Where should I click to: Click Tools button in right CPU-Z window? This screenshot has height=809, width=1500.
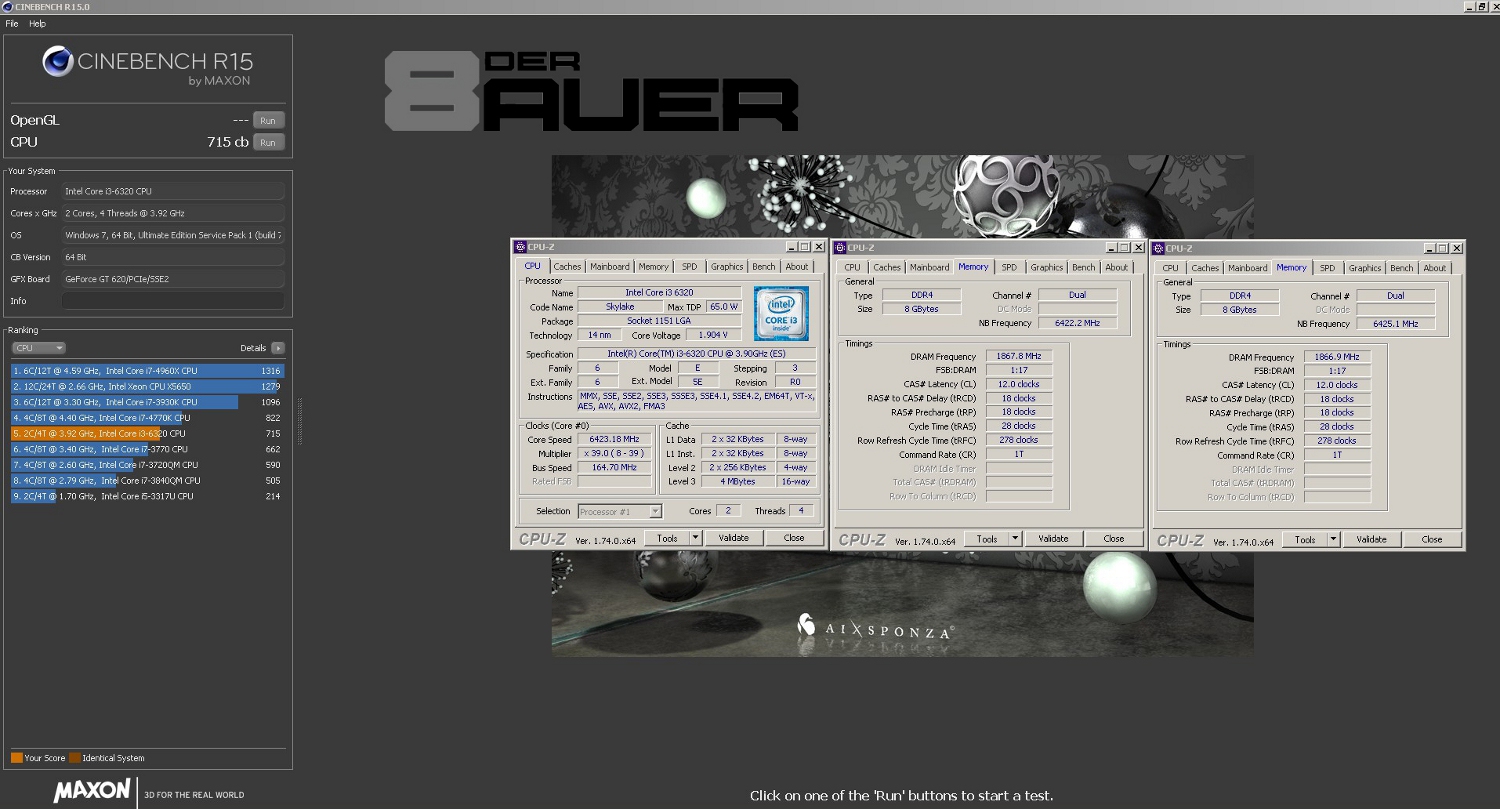[x=1305, y=540]
